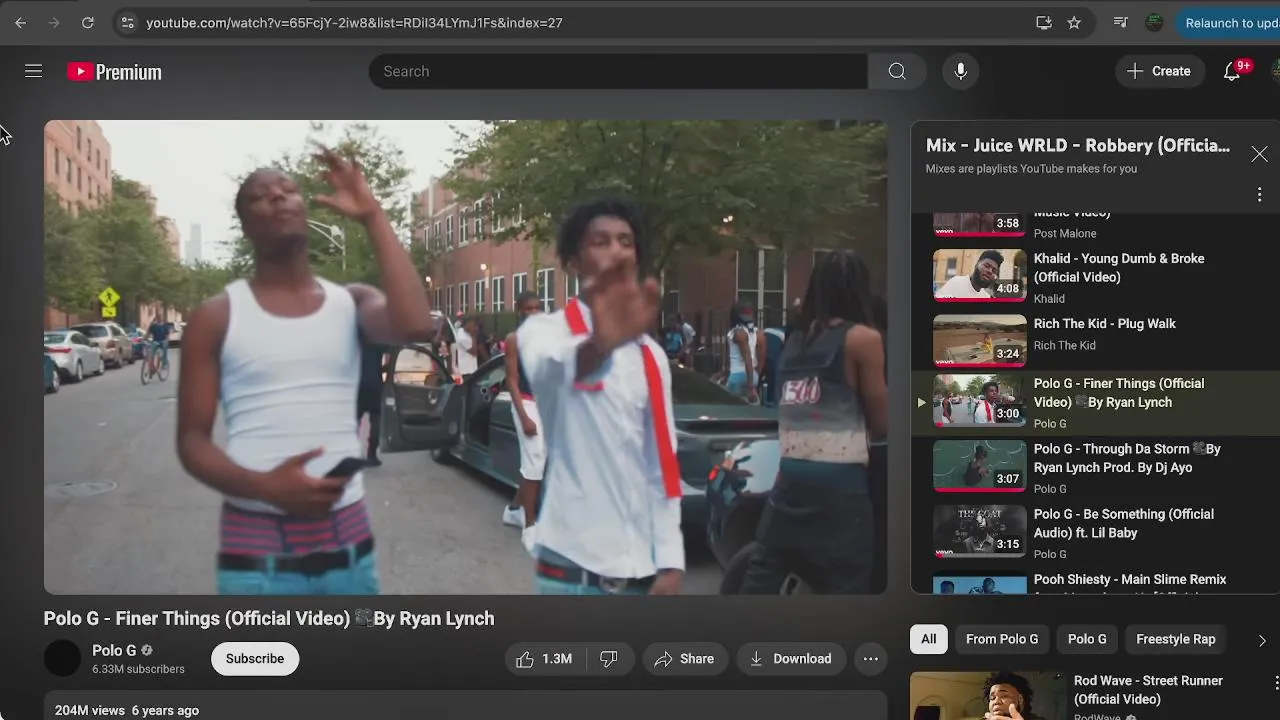Image resolution: width=1280 pixels, height=720 pixels.
Task: Focus the YouTube Search field
Action: click(x=618, y=71)
